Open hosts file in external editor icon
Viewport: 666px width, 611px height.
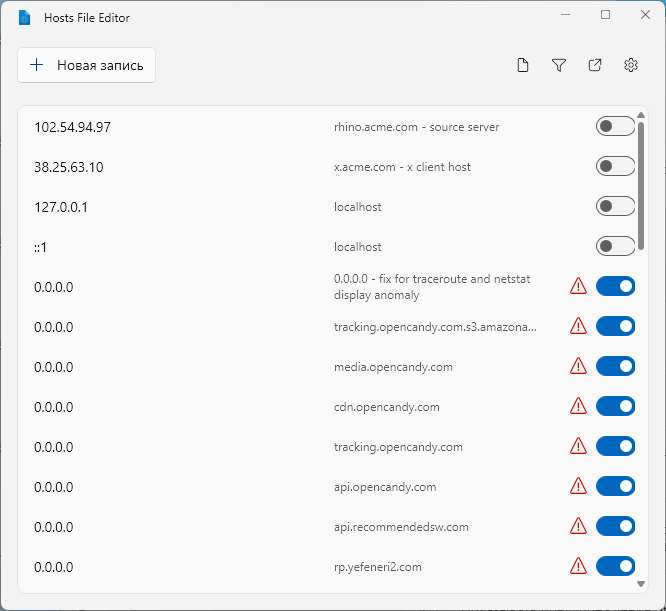click(595, 66)
